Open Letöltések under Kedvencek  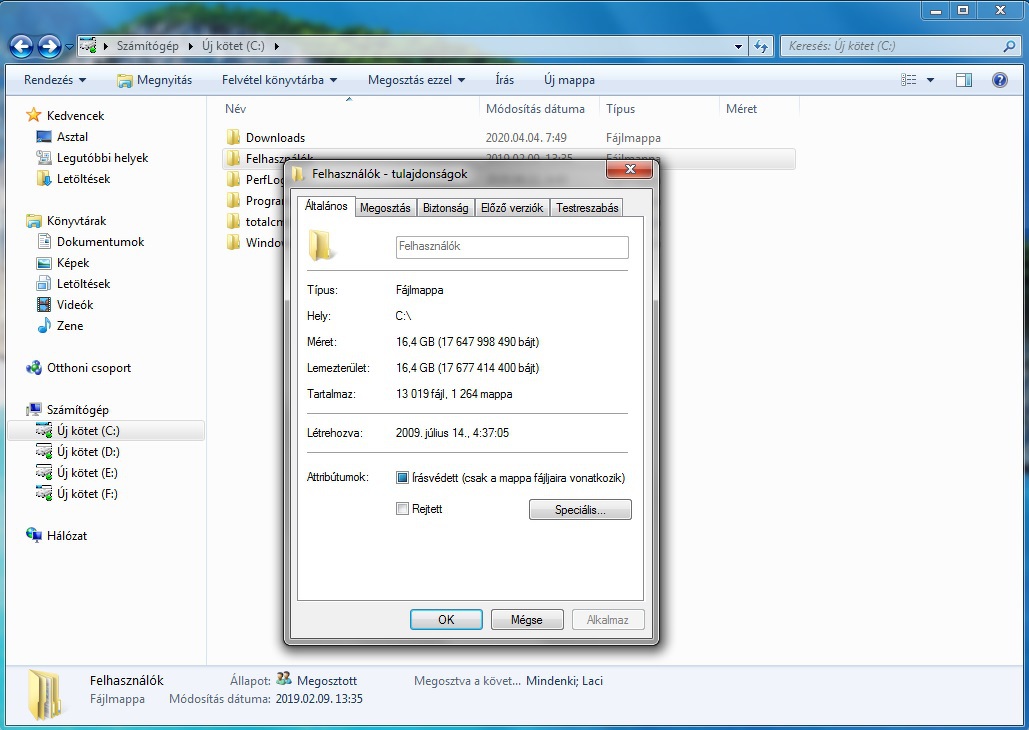[x=83, y=179]
